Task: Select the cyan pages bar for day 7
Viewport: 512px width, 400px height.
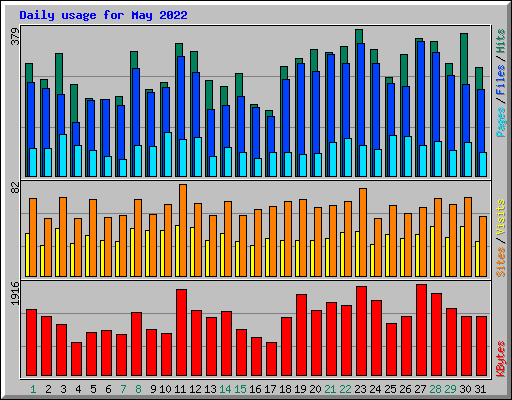Action: 123,168
